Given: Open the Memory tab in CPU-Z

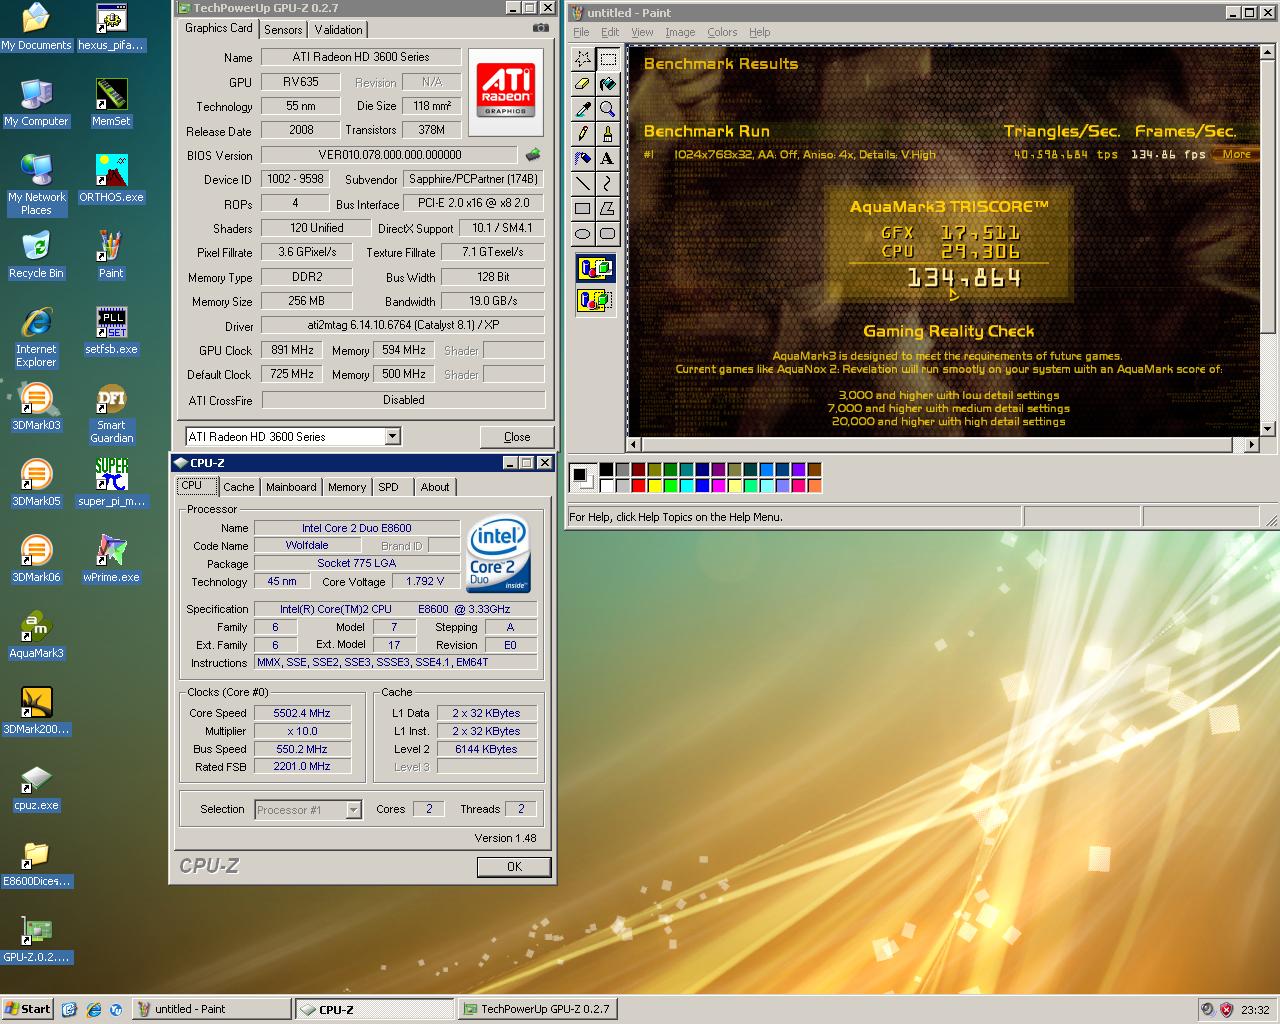Looking at the screenshot, I should tap(347, 487).
